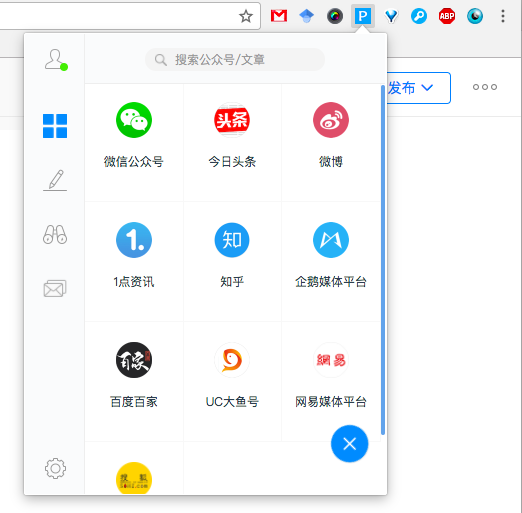Select the platforms grid icon in sidebar
The image size is (522, 513).
click(x=55, y=126)
